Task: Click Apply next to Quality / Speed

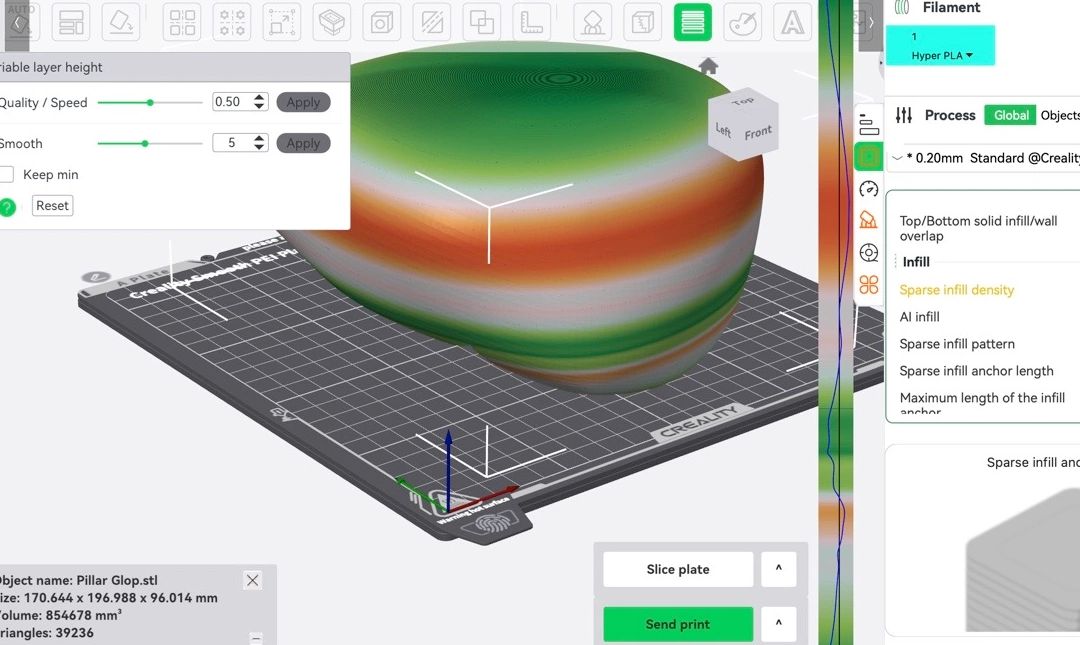Action: coord(303,102)
